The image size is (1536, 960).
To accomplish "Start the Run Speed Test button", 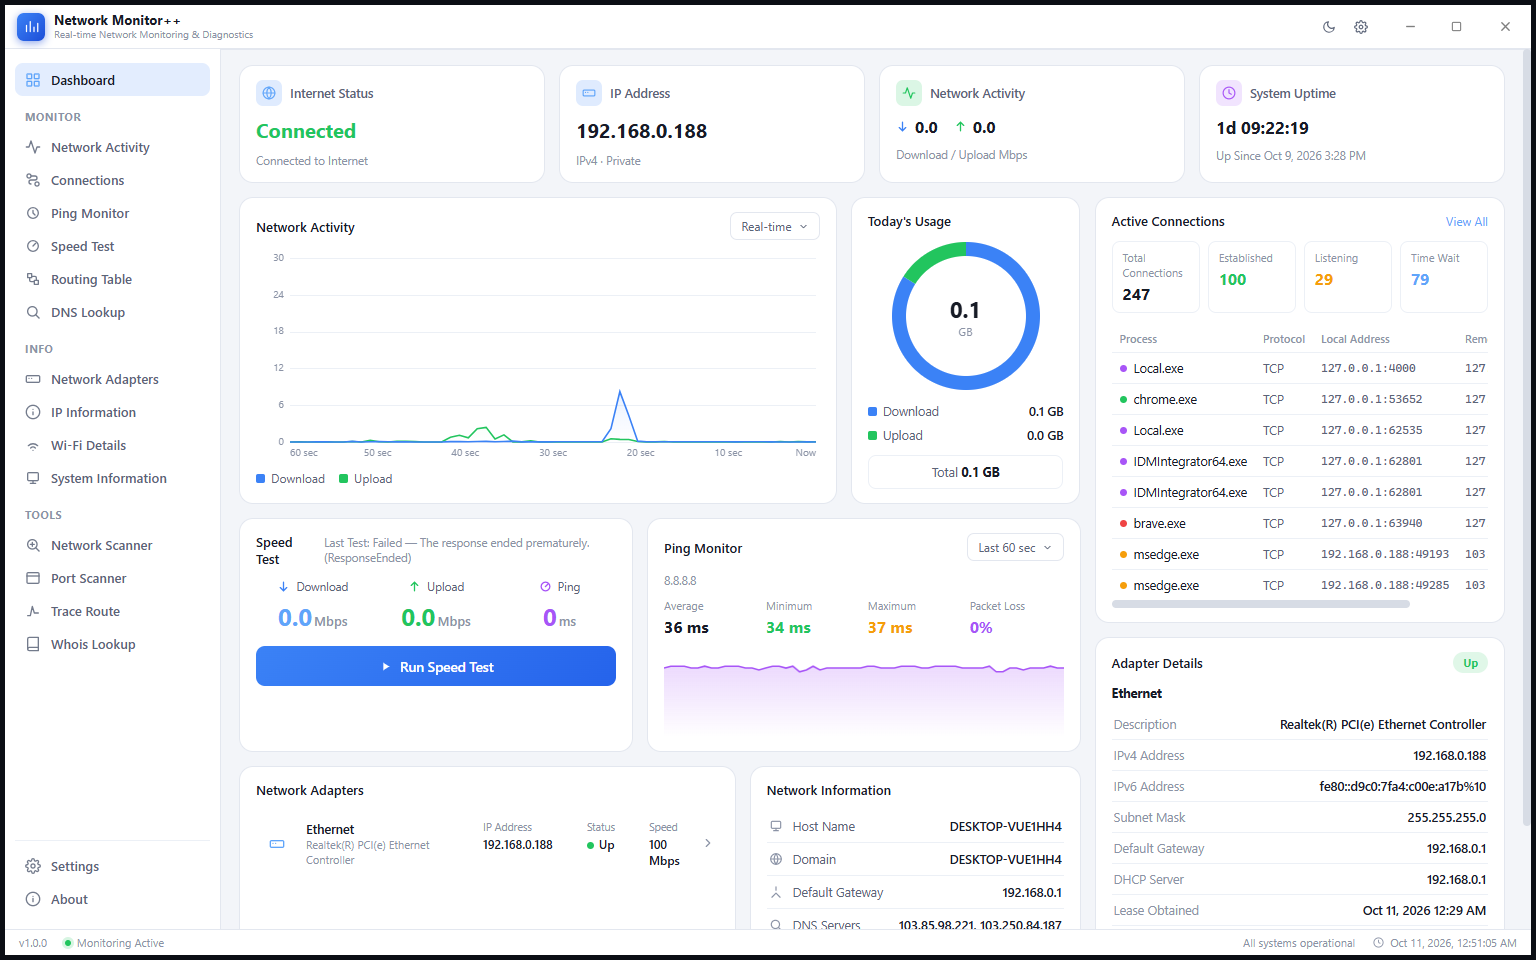I will click(x=436, y=666).
